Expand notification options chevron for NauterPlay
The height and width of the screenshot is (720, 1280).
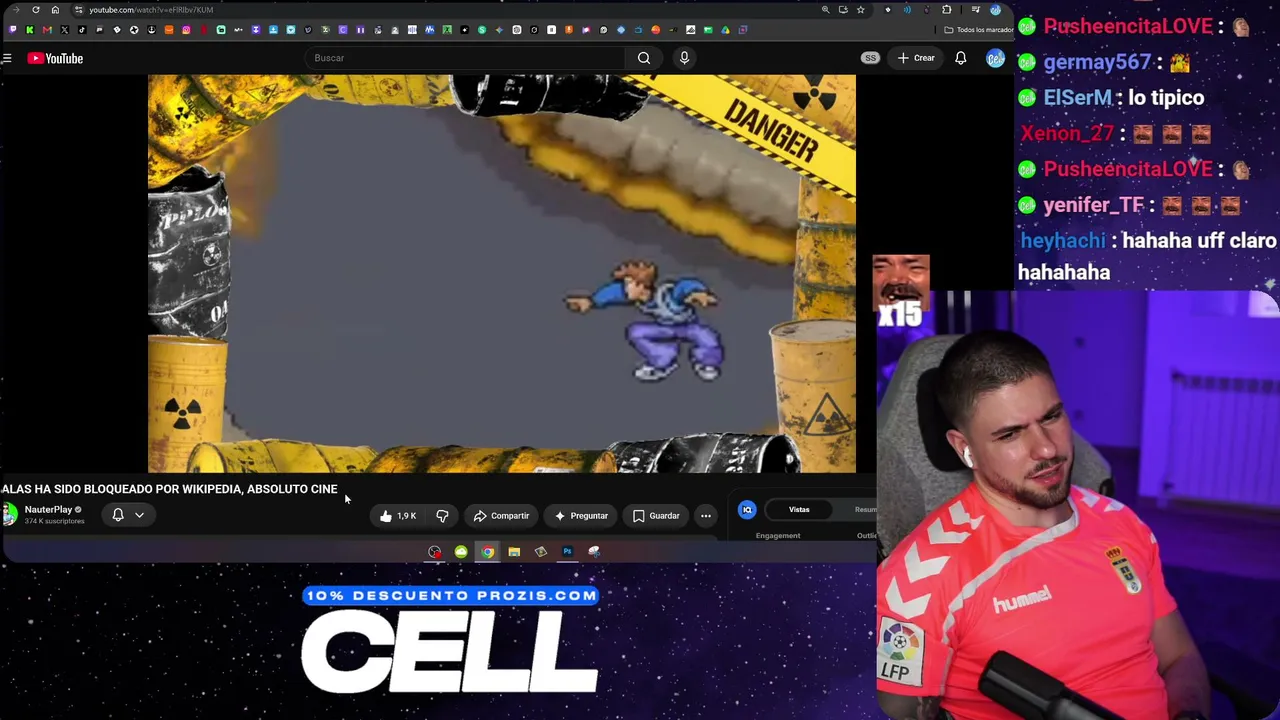[x=140, y=515]
